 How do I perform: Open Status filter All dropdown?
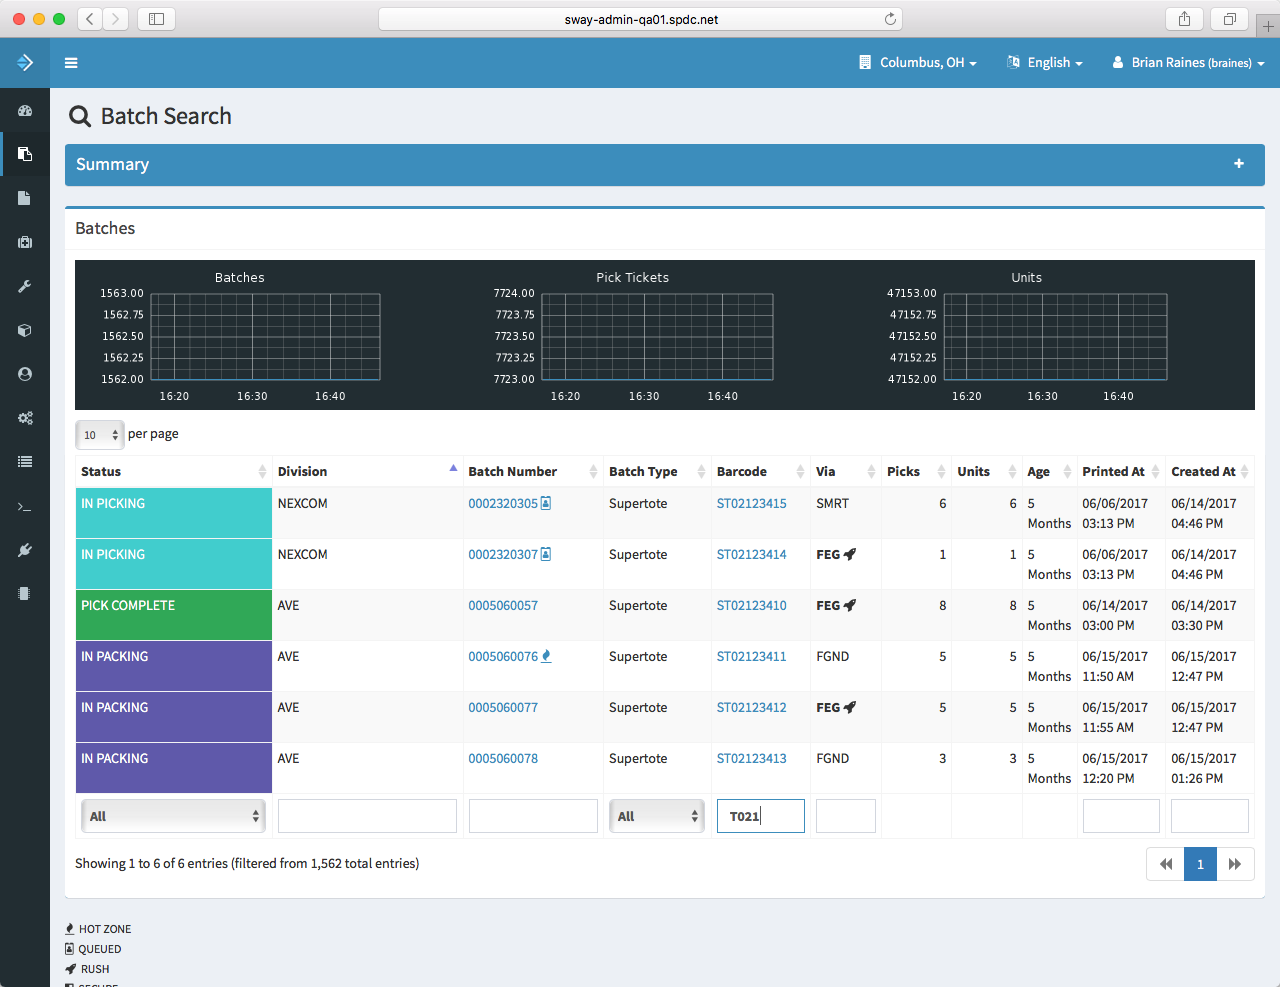pyautogui.click(x=173, y=816)
